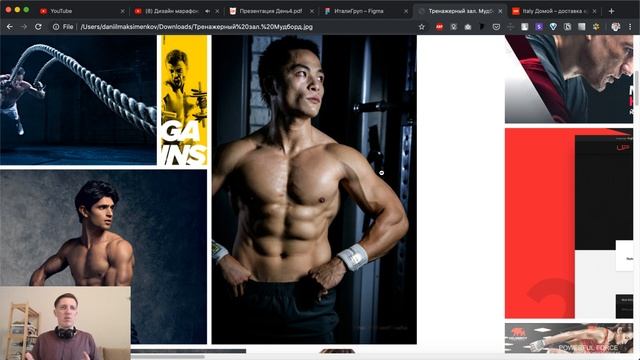640x360 pixels.
Task: Switch to the YouTube tab
Action: pos(81,11)
